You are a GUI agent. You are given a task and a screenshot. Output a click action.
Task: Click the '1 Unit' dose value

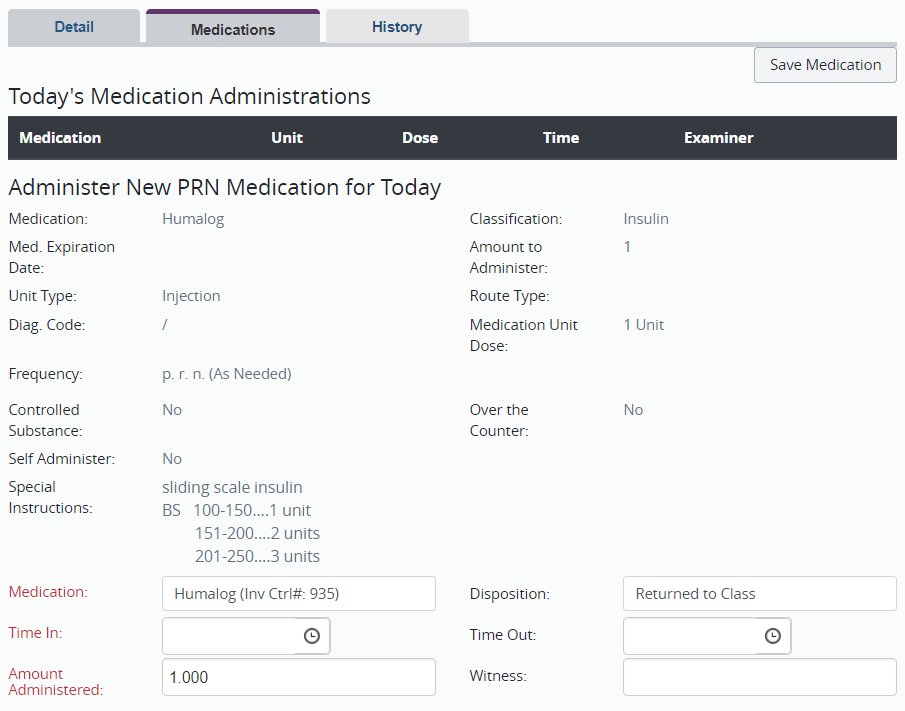[x=644, y=325]
